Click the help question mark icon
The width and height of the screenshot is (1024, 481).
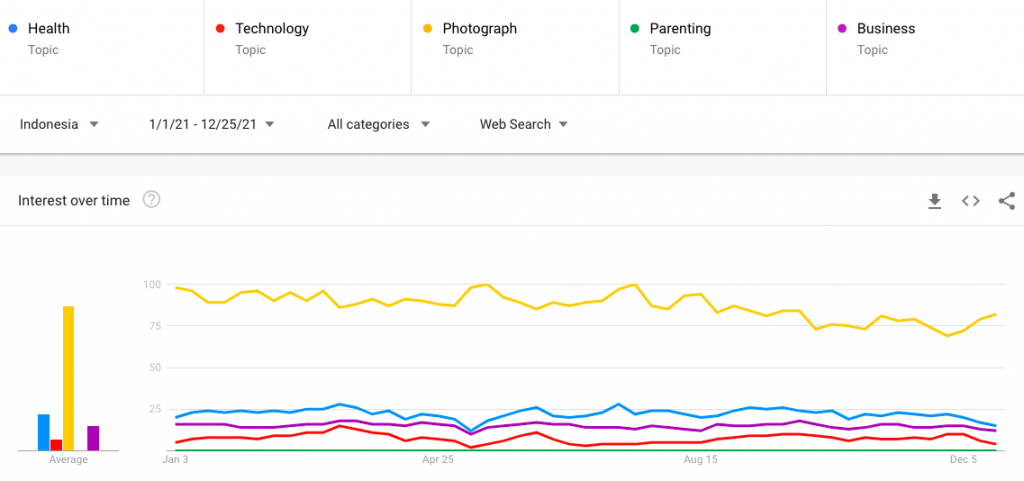152,200
